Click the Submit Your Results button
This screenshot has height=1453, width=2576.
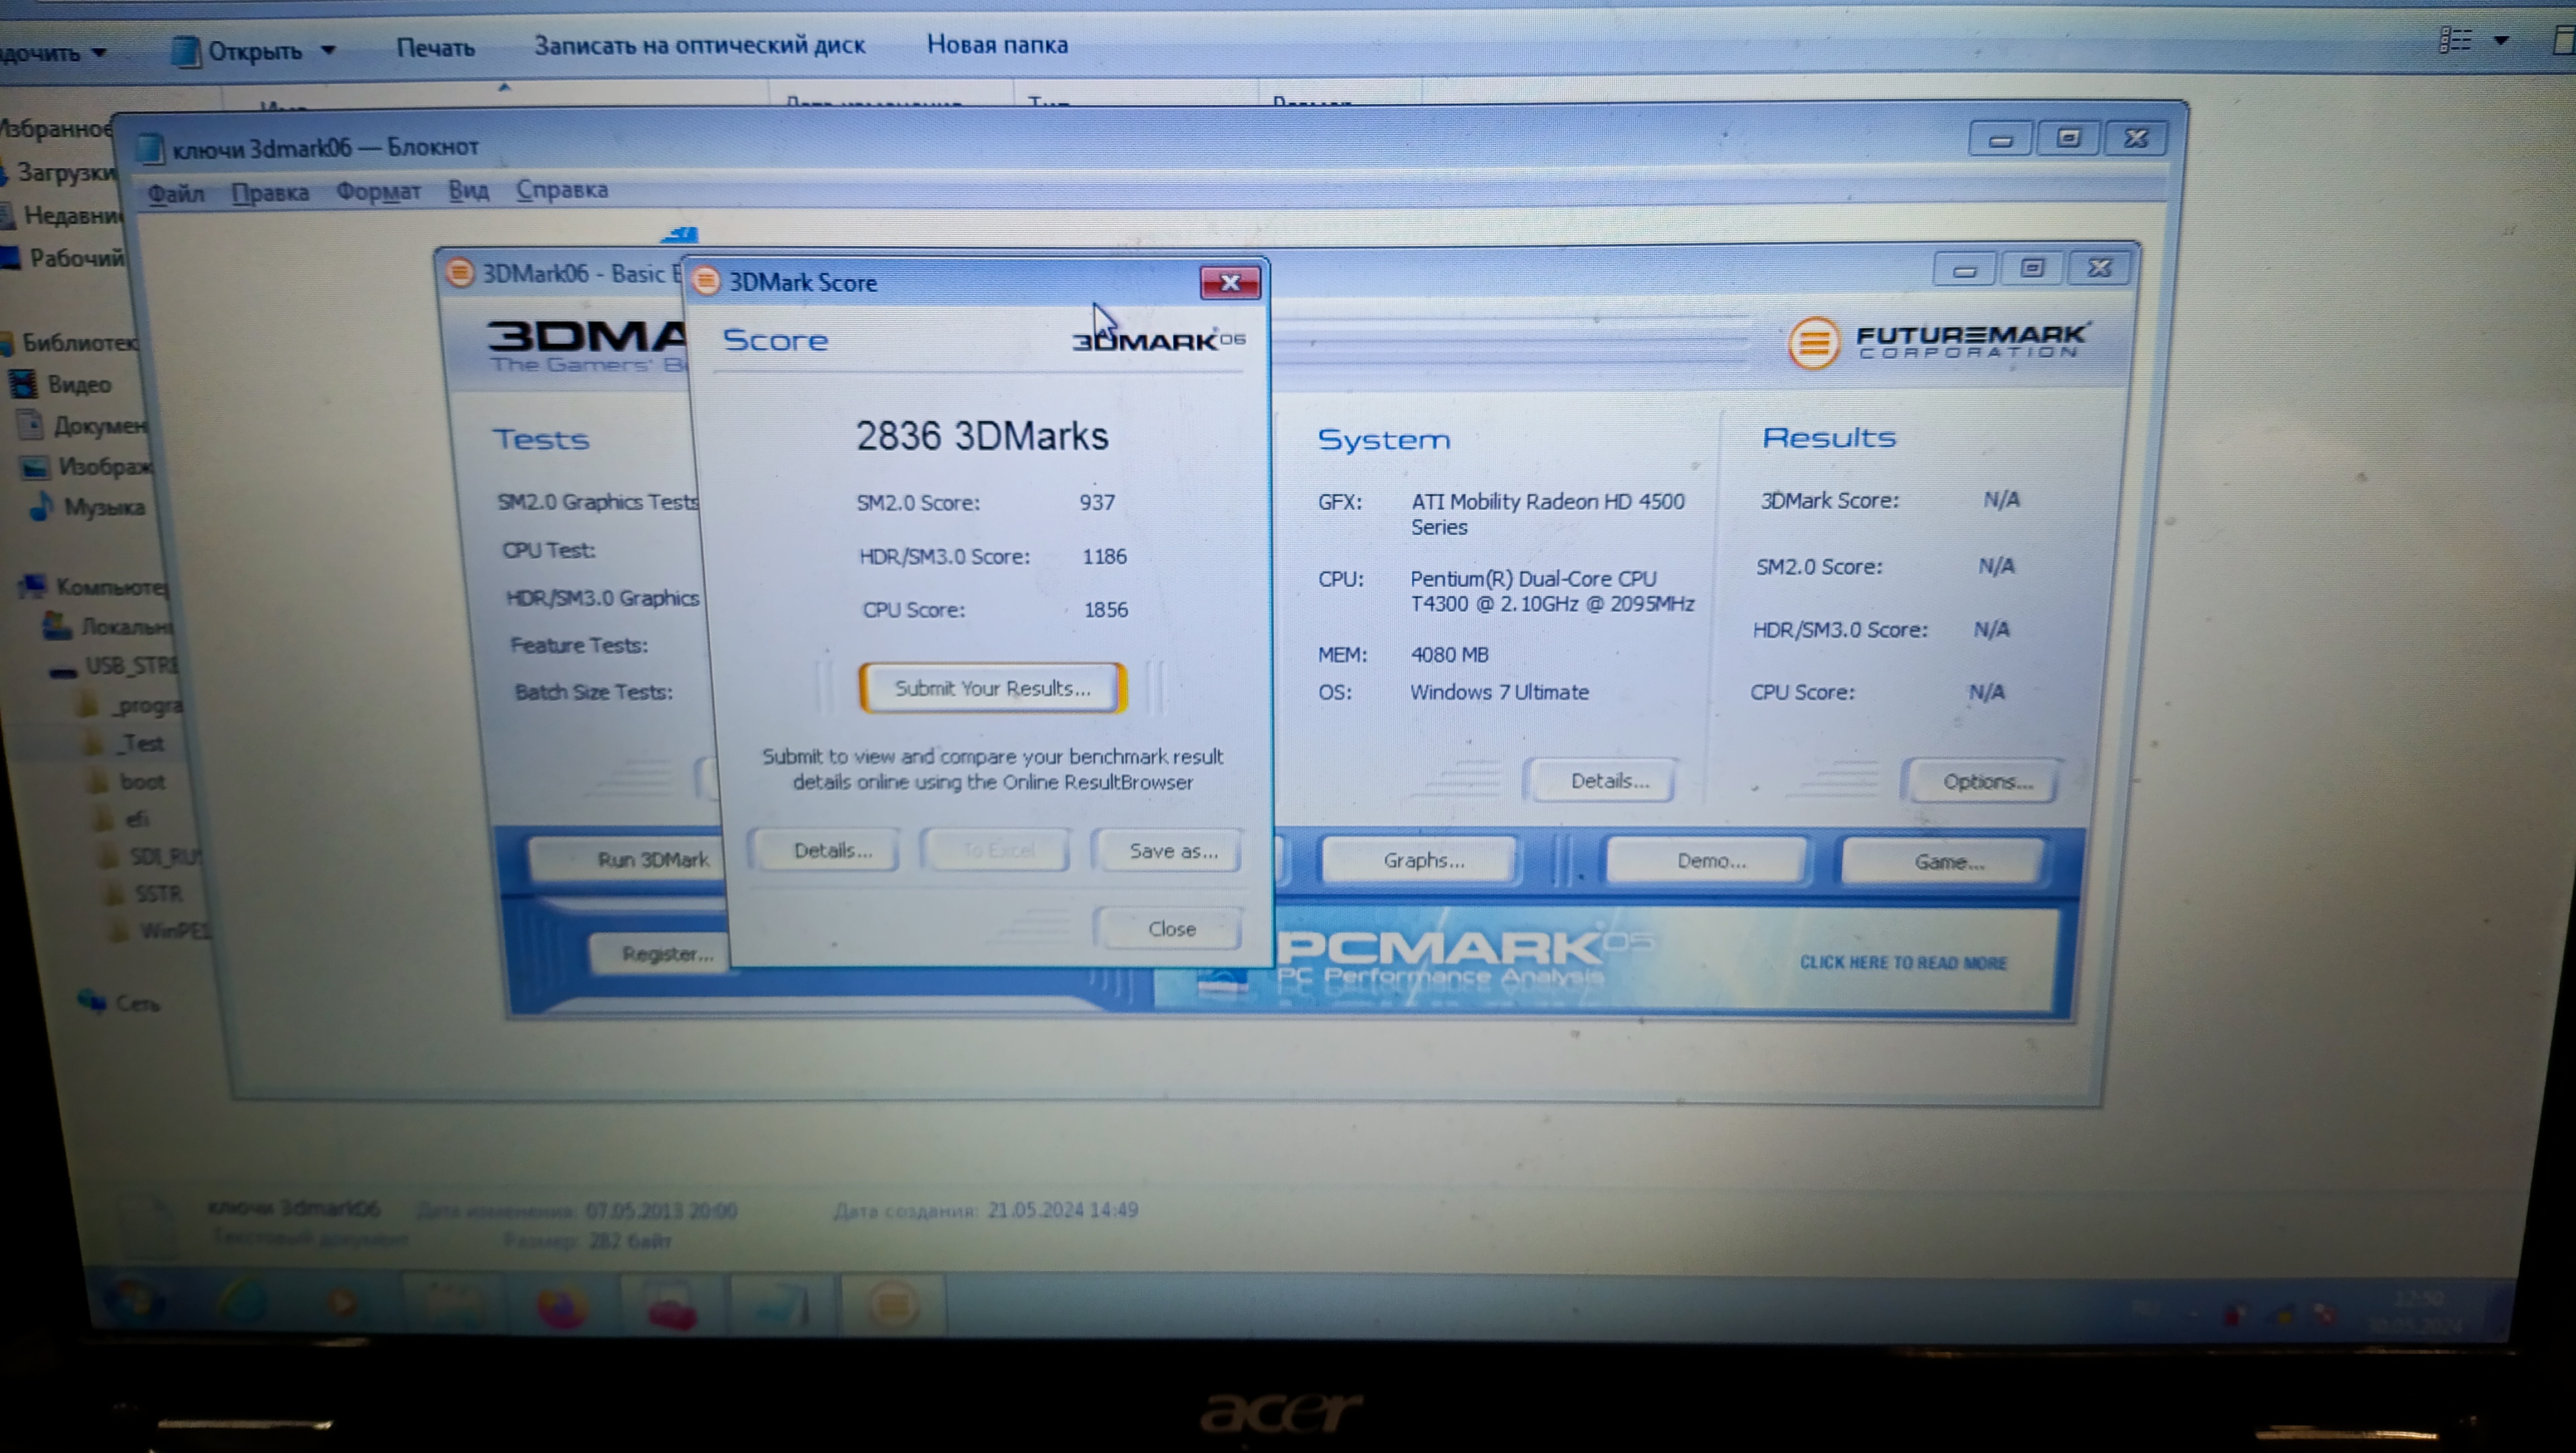point(992,688)
